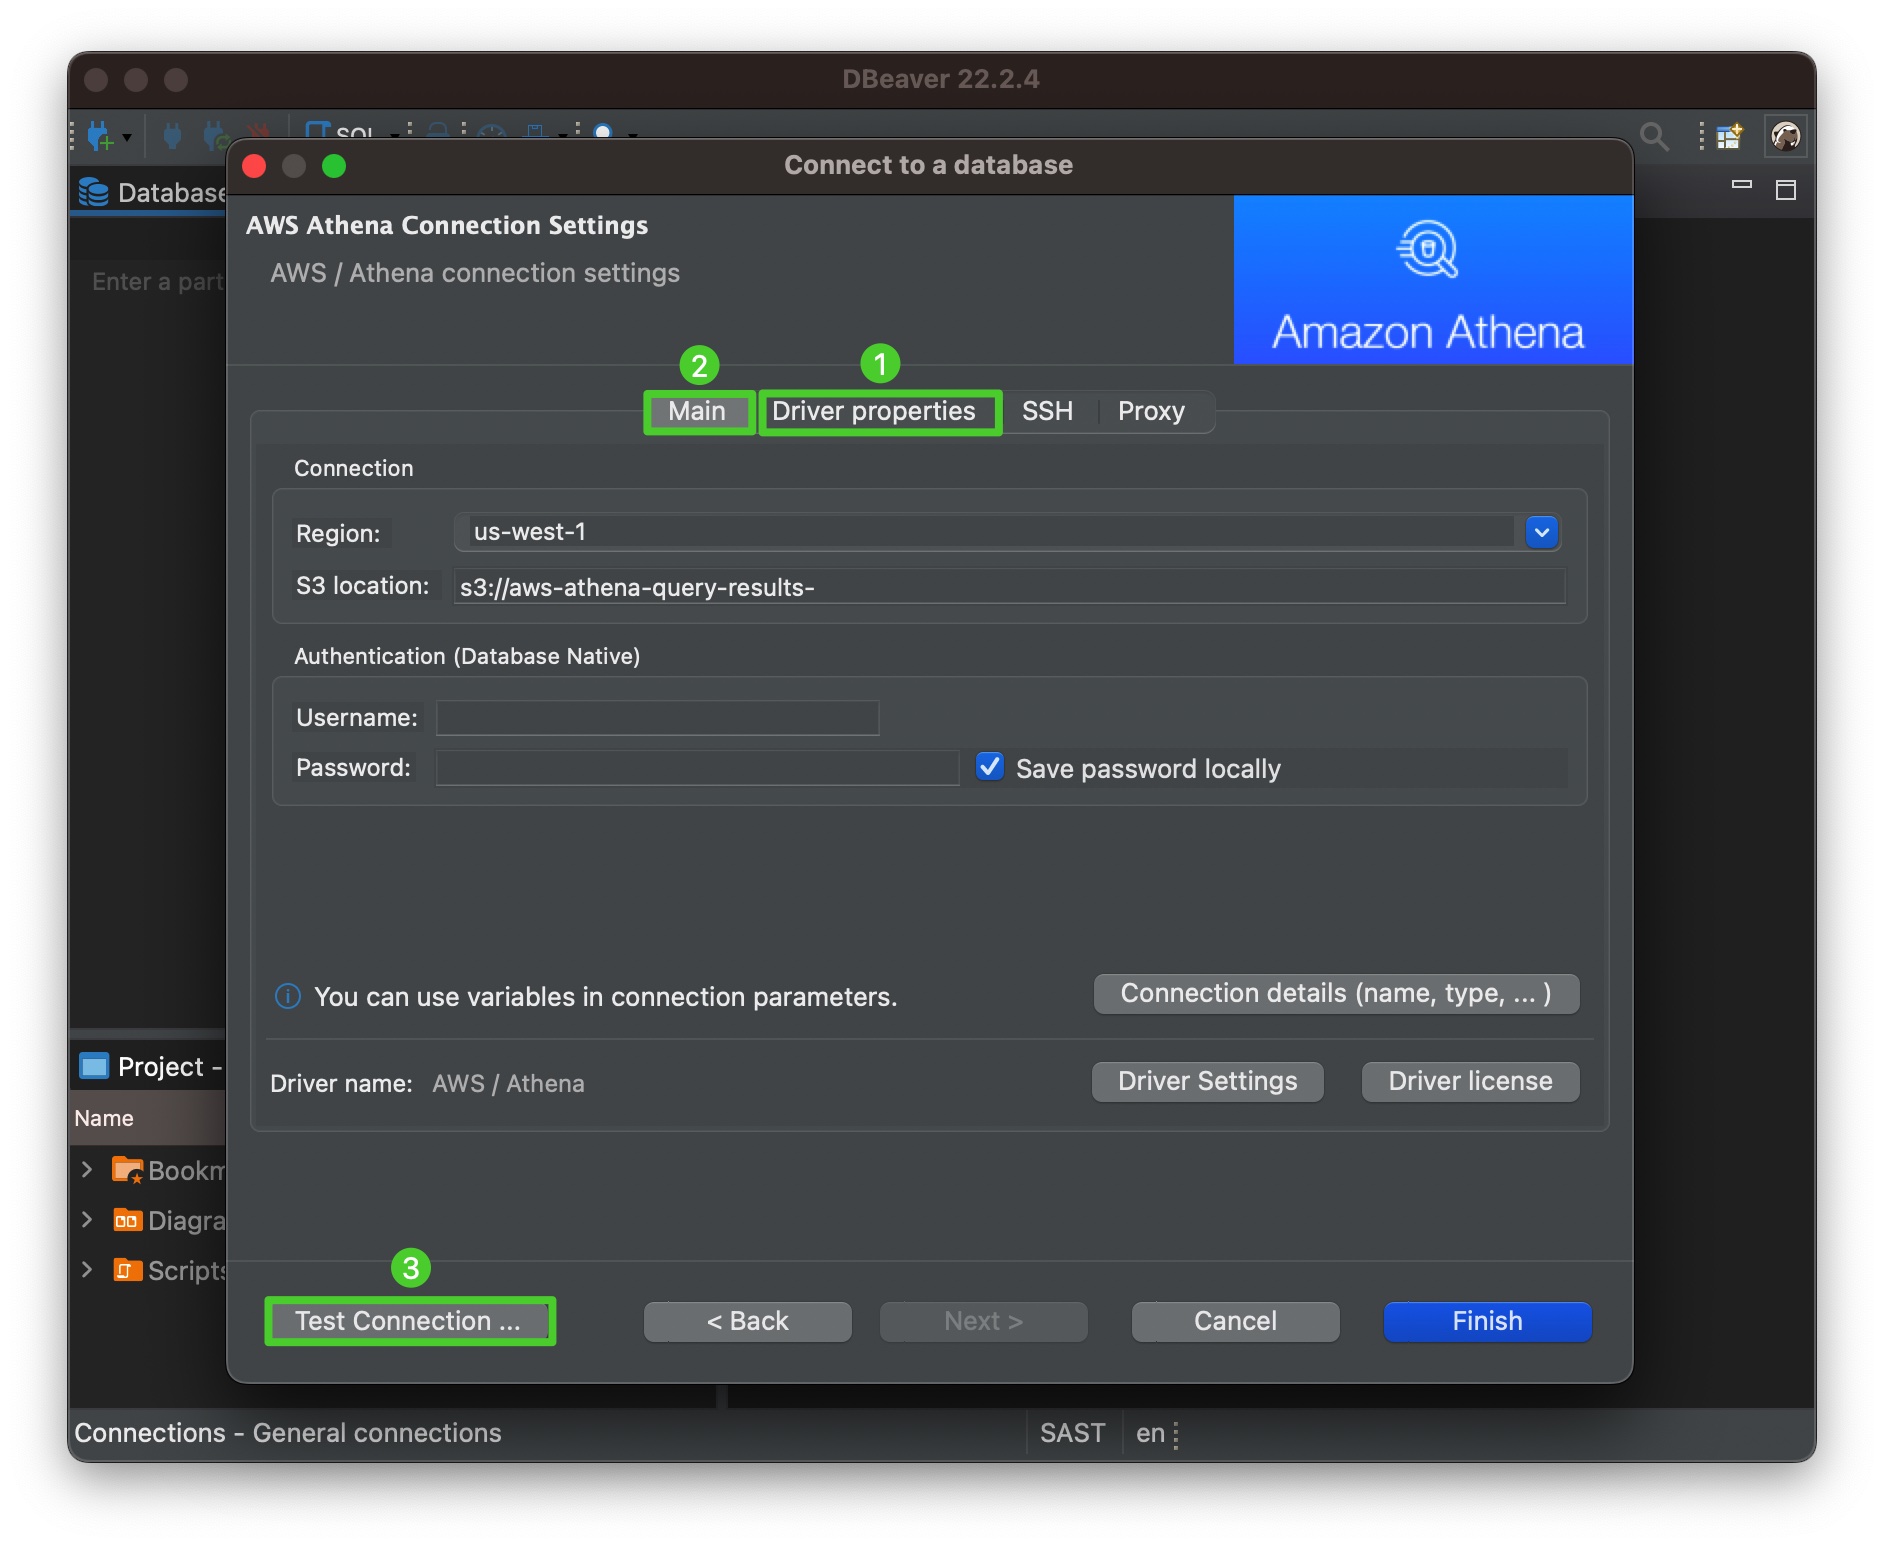Open Driver license
1884x1546 pixels.
coord(1471,1081)
